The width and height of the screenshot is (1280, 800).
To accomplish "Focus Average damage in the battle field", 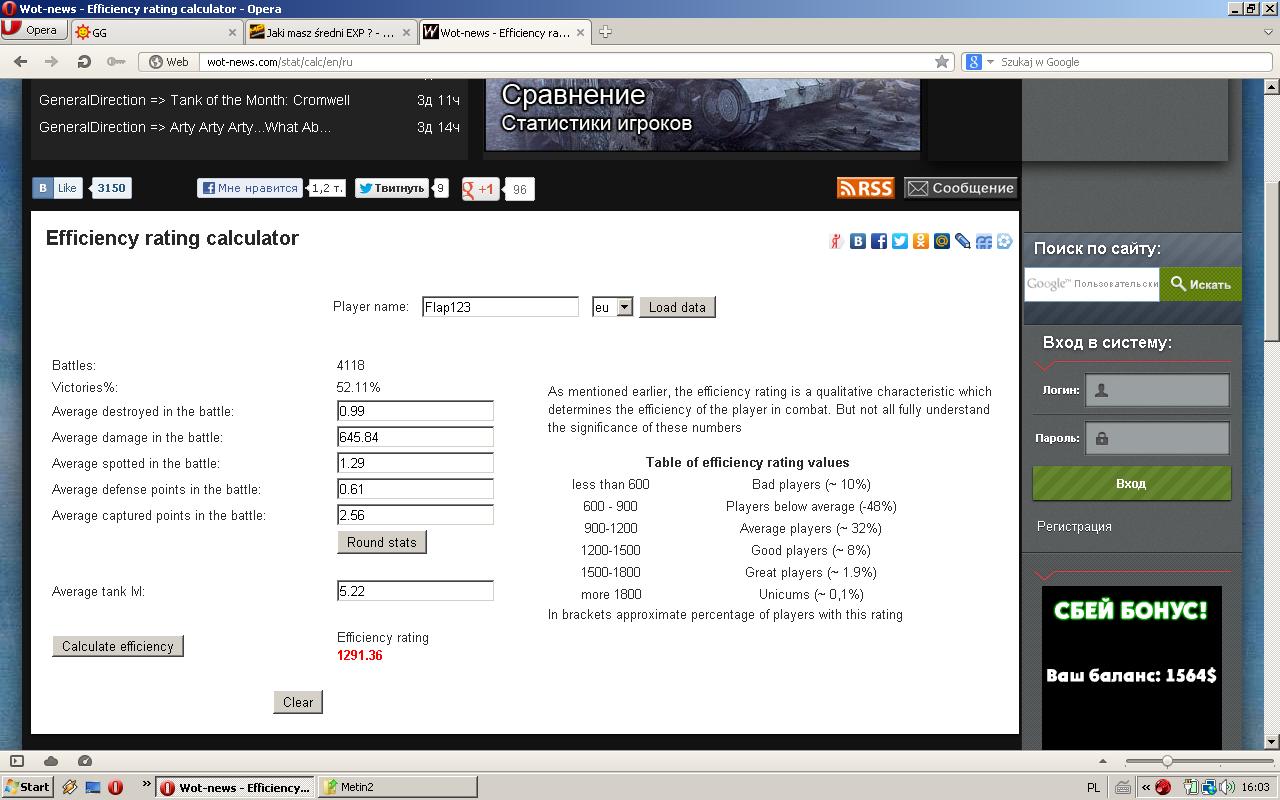I will click(x=415, y=437).
